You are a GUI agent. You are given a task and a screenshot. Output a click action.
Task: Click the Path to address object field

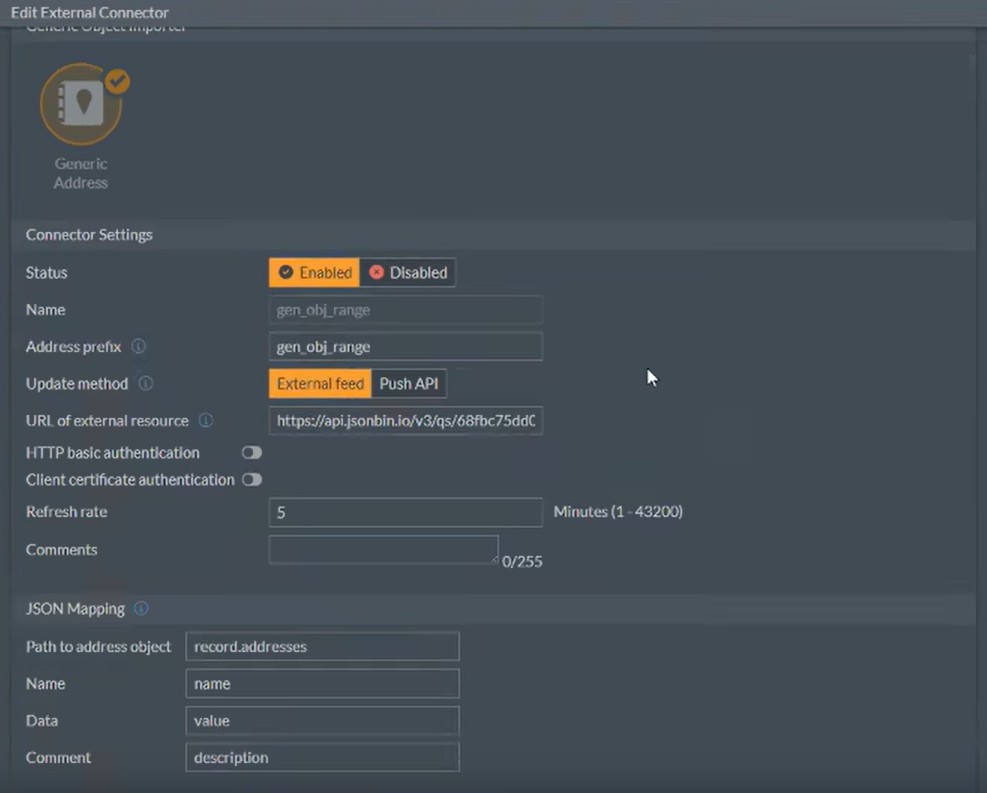tap(322, 646)
